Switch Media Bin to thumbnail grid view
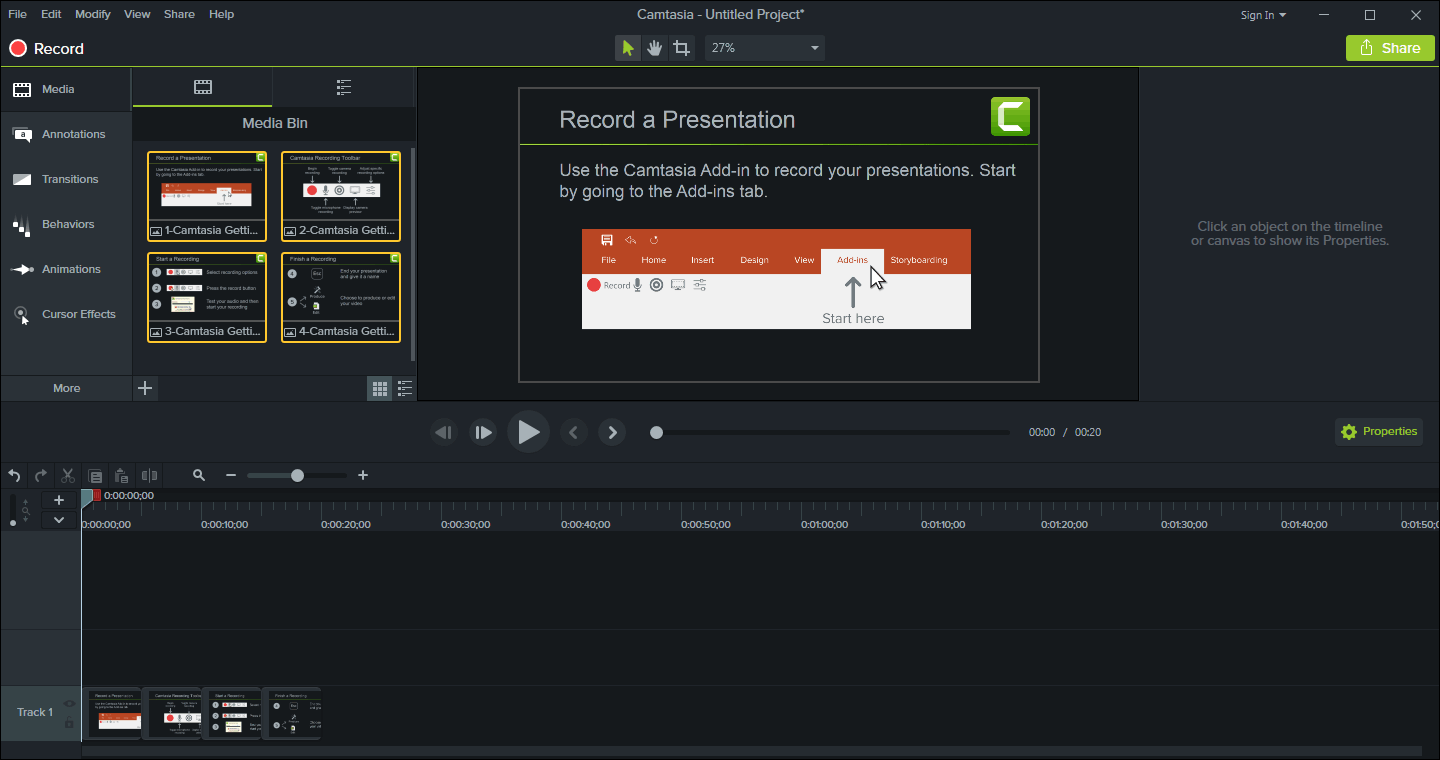This screenshot has width=1440, height=760. (x=380, y=388)
